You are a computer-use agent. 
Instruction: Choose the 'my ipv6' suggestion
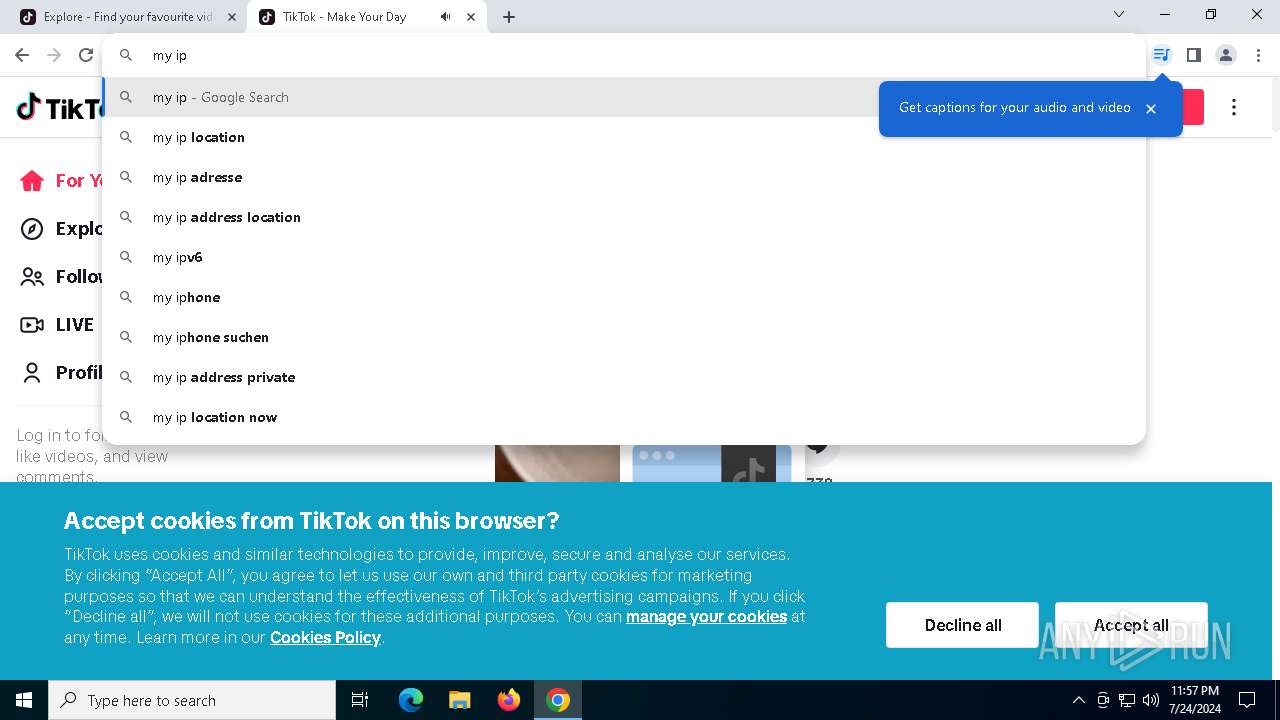tap(623, 257)
